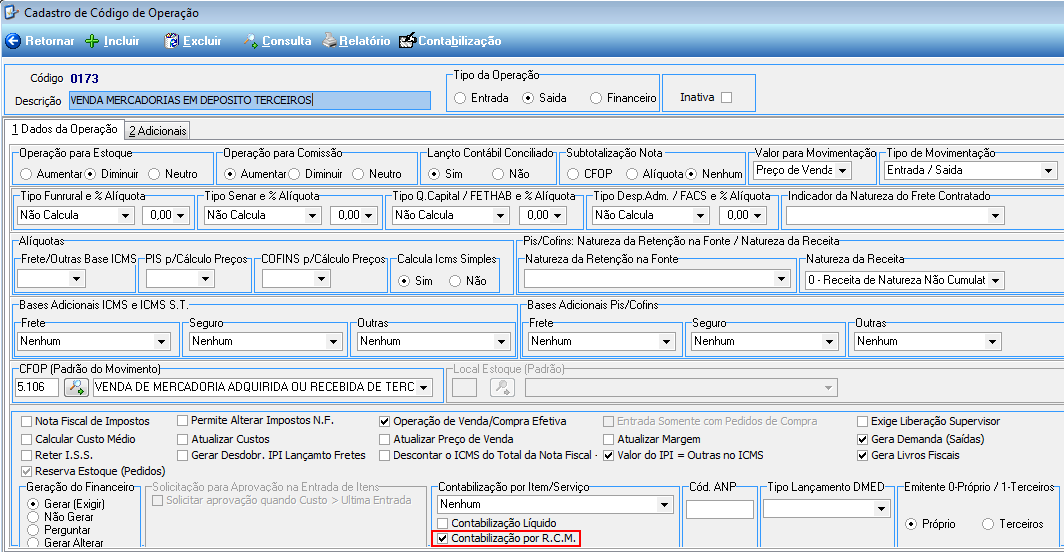Click the CFOP lookup search icon
Image resolution: width=1064 pixels, height=552 pixels.
[x=76, y=387]
